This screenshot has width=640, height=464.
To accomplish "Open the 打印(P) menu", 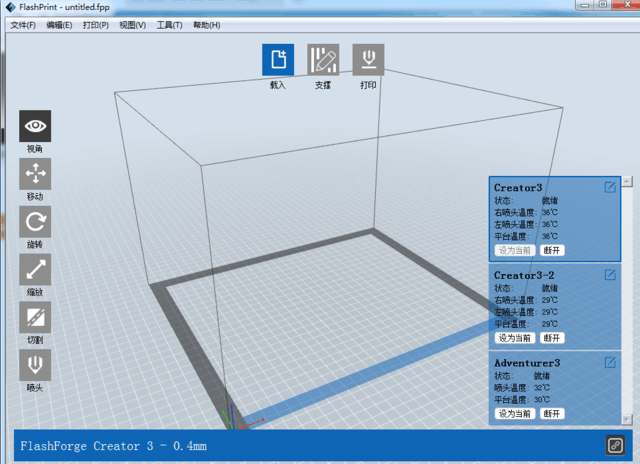I will pyautogui.click(x=96, y=25).
